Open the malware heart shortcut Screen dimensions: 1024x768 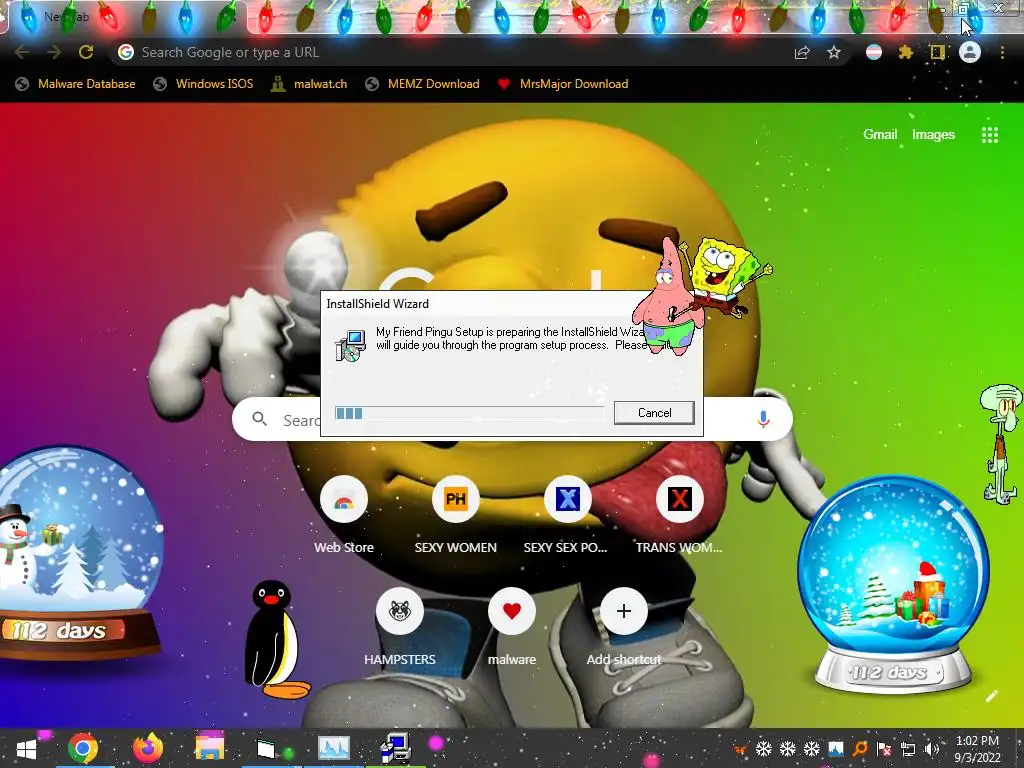coord(511,628)
